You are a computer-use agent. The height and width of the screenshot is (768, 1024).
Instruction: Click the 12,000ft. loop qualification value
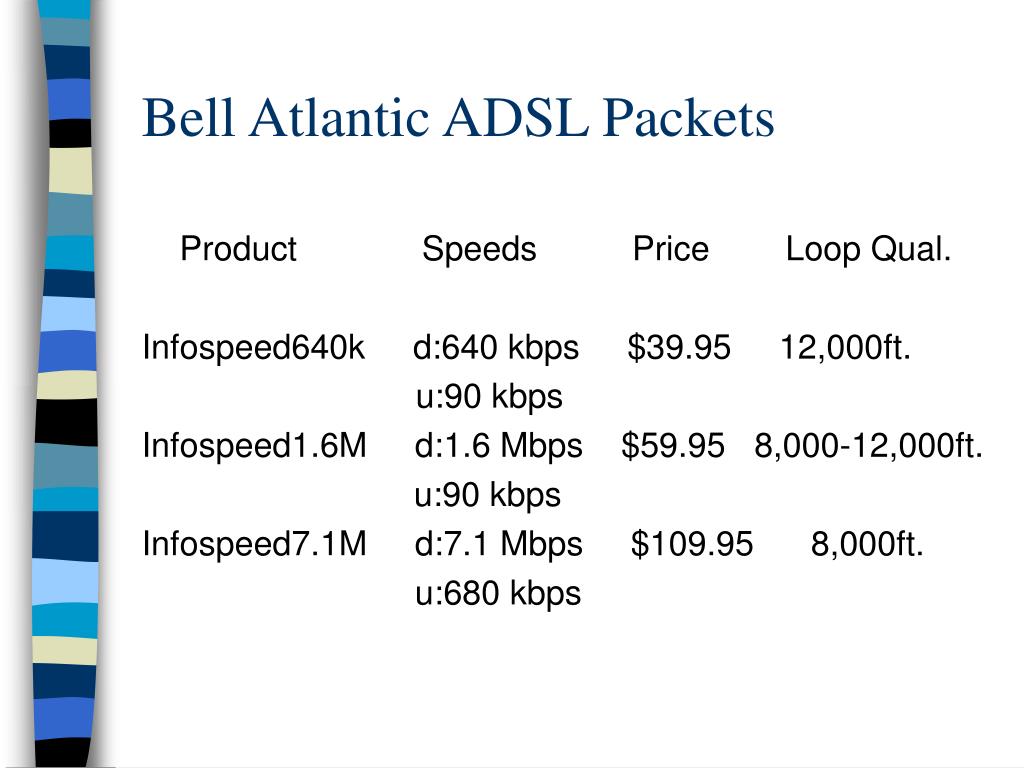[845, 348]
